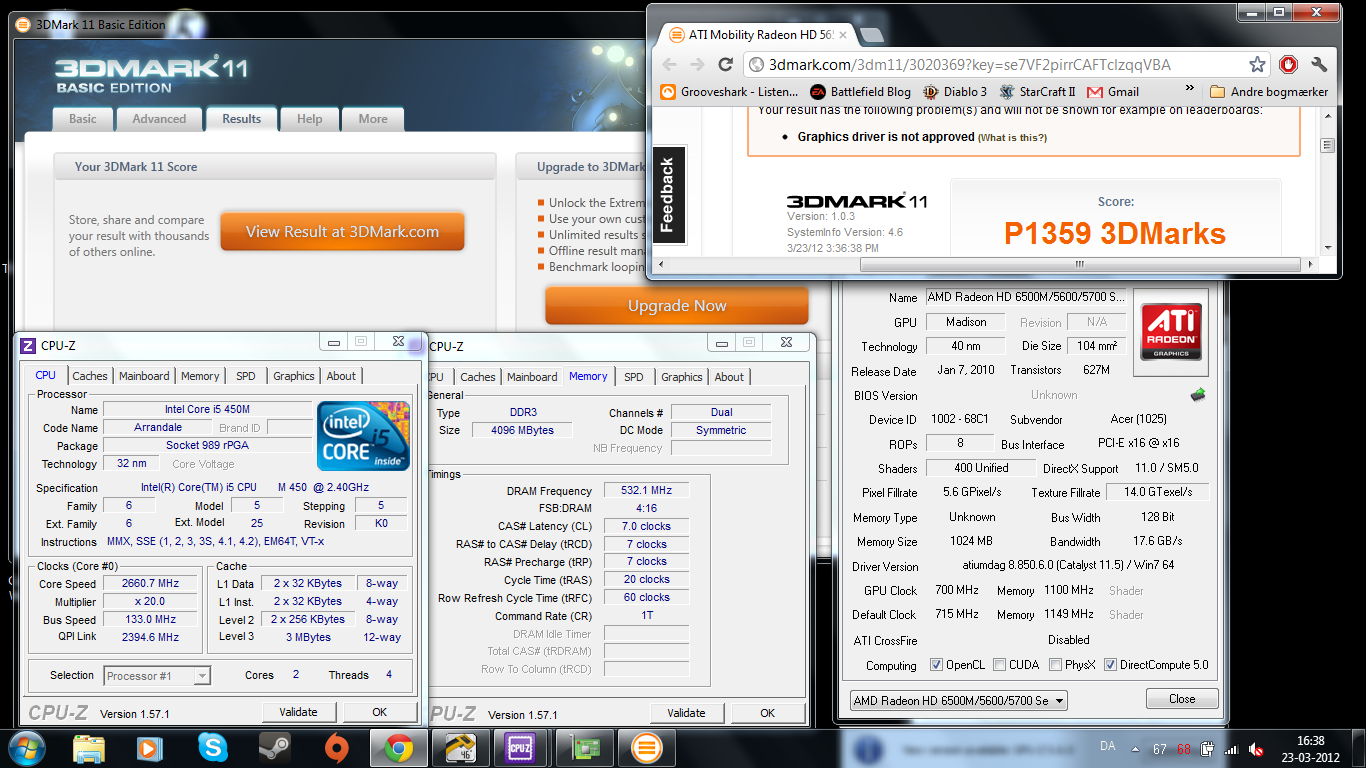The height and width of the screenshot is (768, 1366).
Task: Open the About tab in the left CPU-Z window
Action: click(341, 376)
